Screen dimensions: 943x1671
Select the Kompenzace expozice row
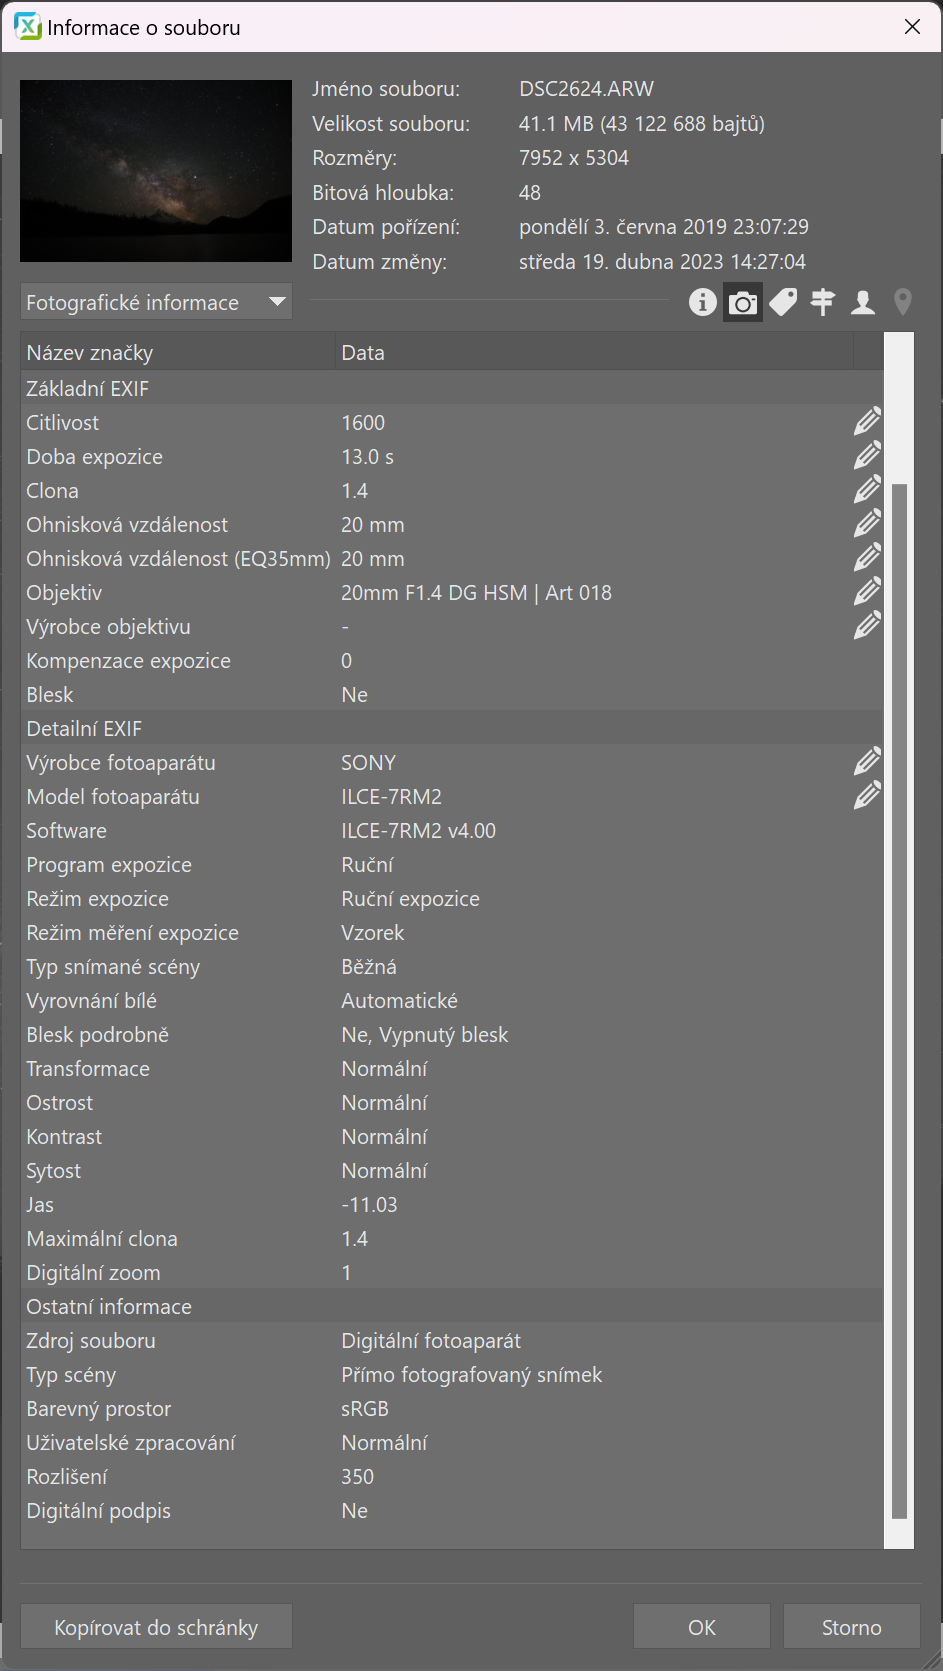(x=452, y=660)
